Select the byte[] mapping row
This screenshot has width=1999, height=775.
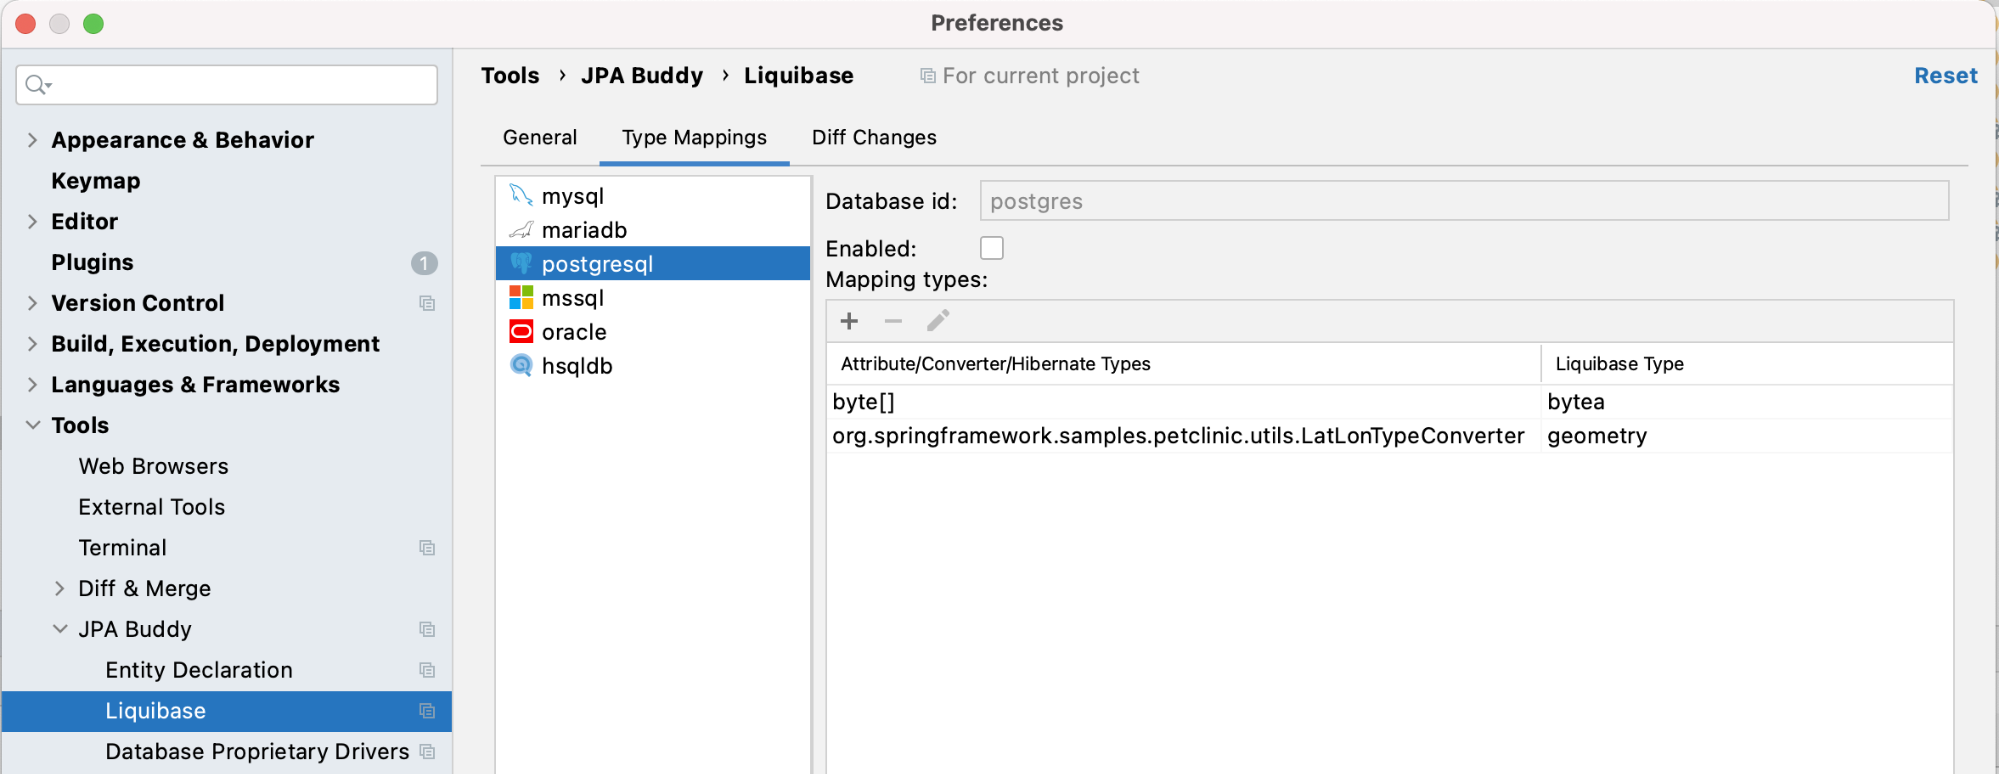[1390, 402]
